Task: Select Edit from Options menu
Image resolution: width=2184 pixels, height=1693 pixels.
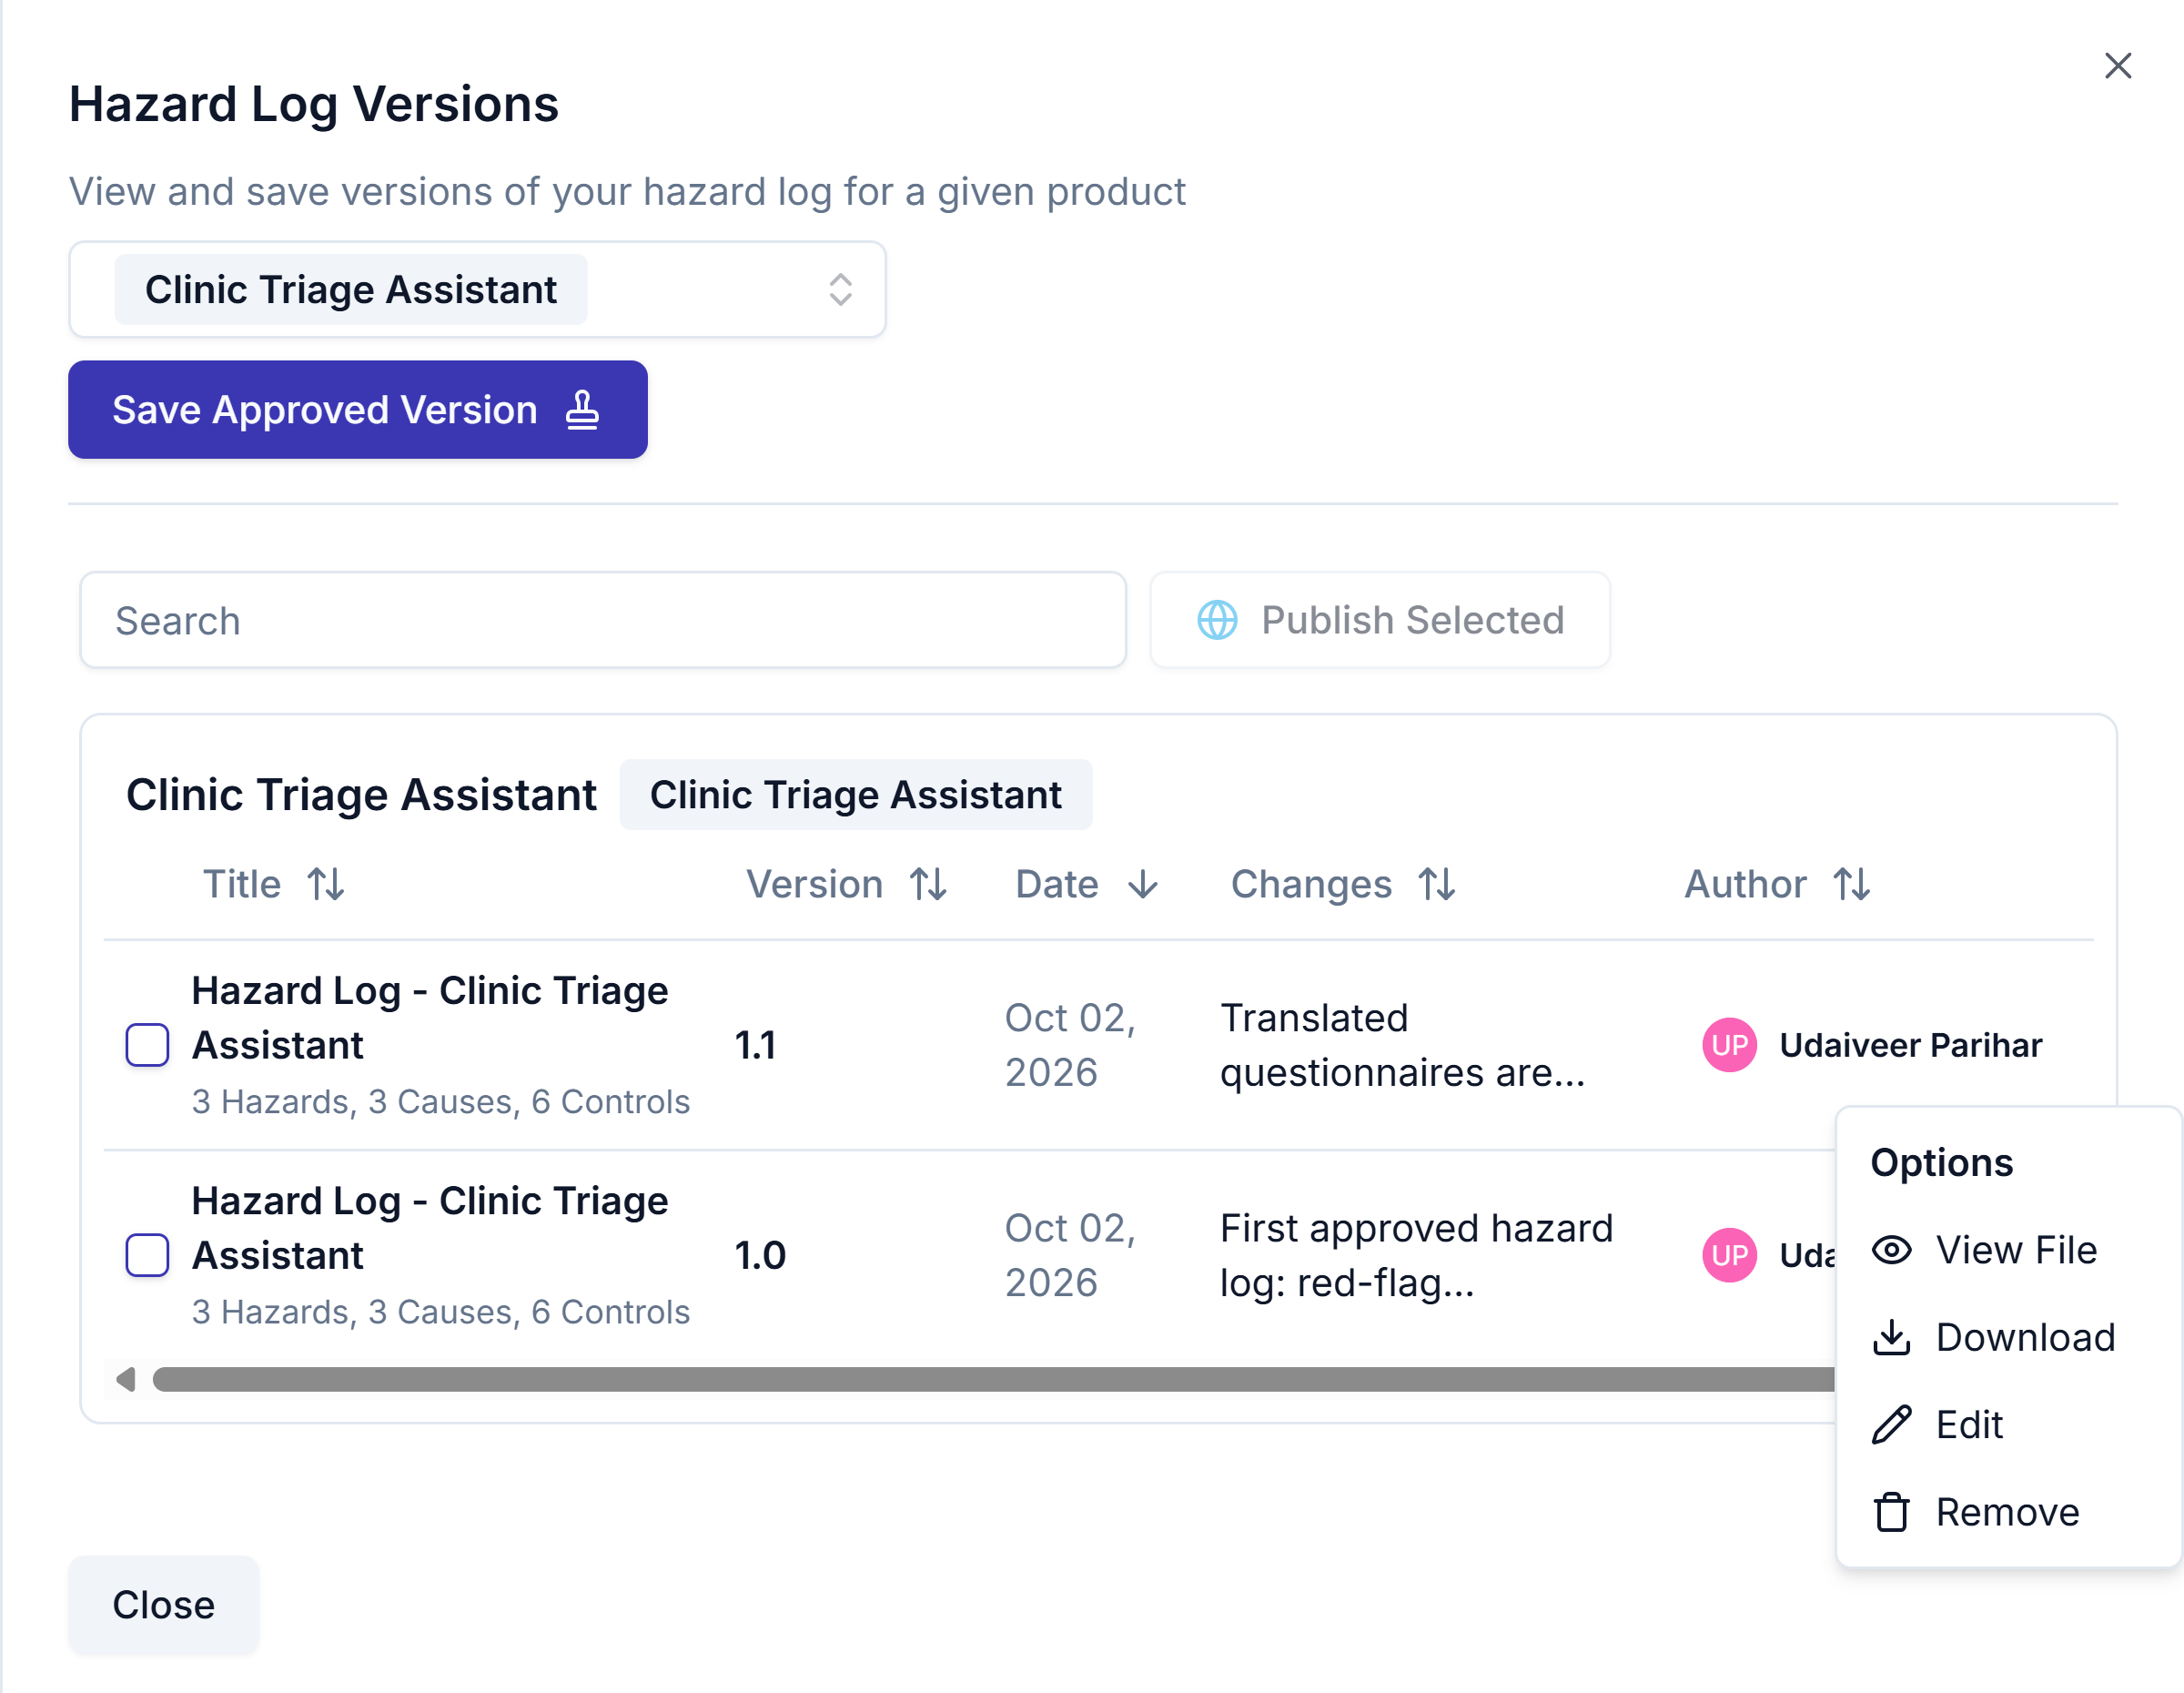Action: (x=2009, y=1425)
